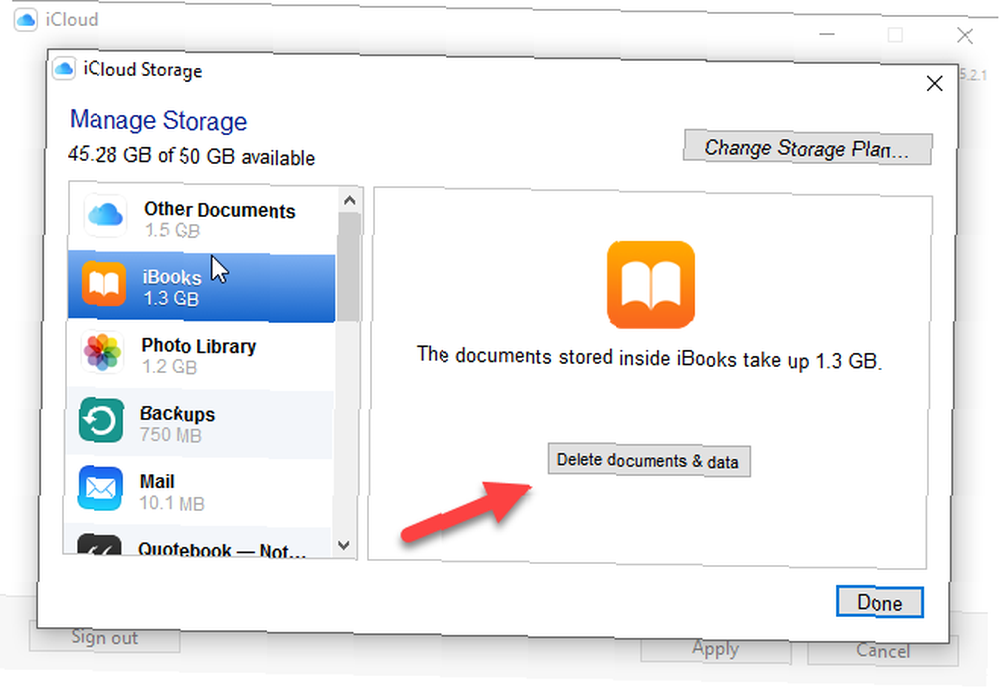The width and height of the screenshot is (1000, 688).
Task: Click the Backups green restore icon
Action: pos(101,420)
